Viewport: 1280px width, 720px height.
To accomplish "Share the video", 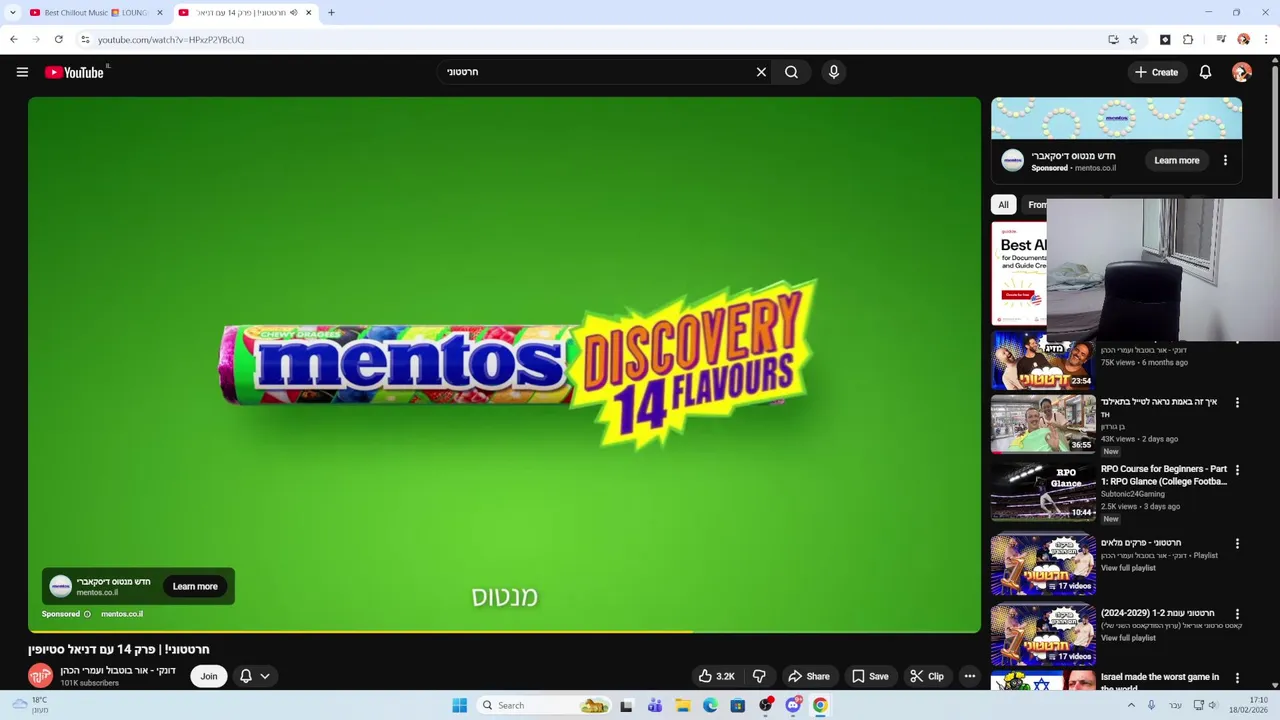I will (808, 676).
